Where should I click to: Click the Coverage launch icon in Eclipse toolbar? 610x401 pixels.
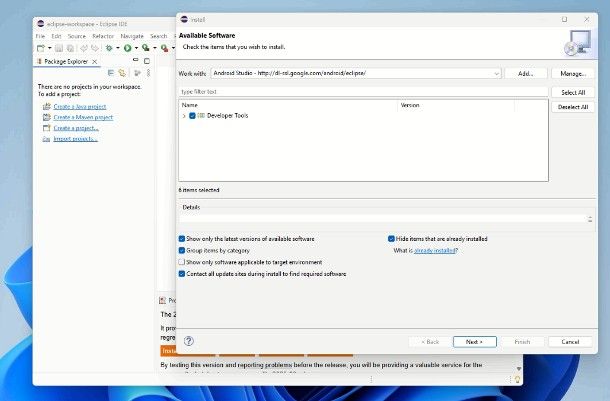pyautogui.click(x=145, y=48)
